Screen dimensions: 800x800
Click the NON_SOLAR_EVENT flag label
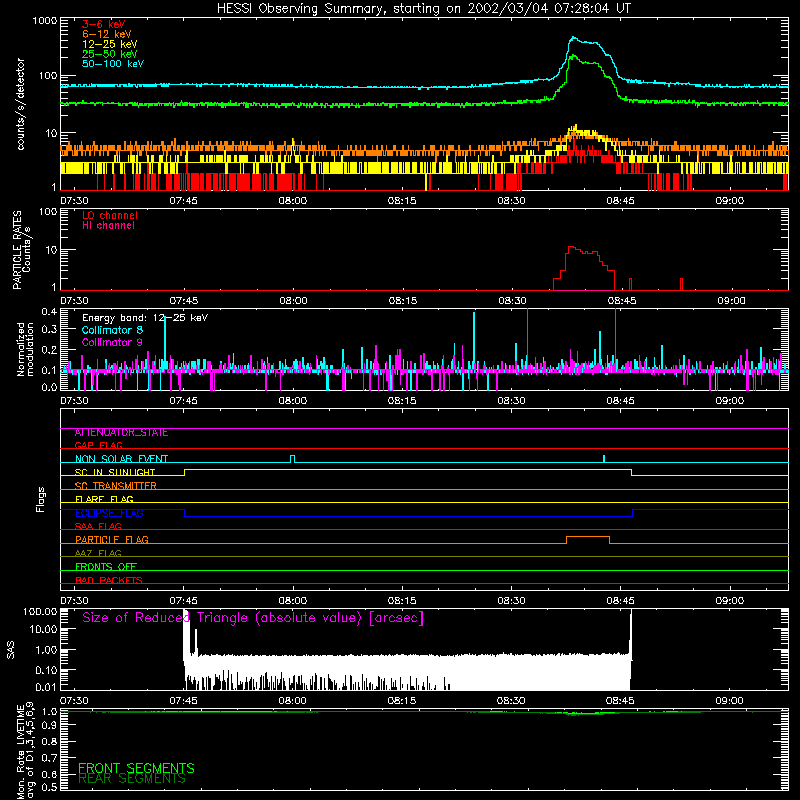point(121,459)
